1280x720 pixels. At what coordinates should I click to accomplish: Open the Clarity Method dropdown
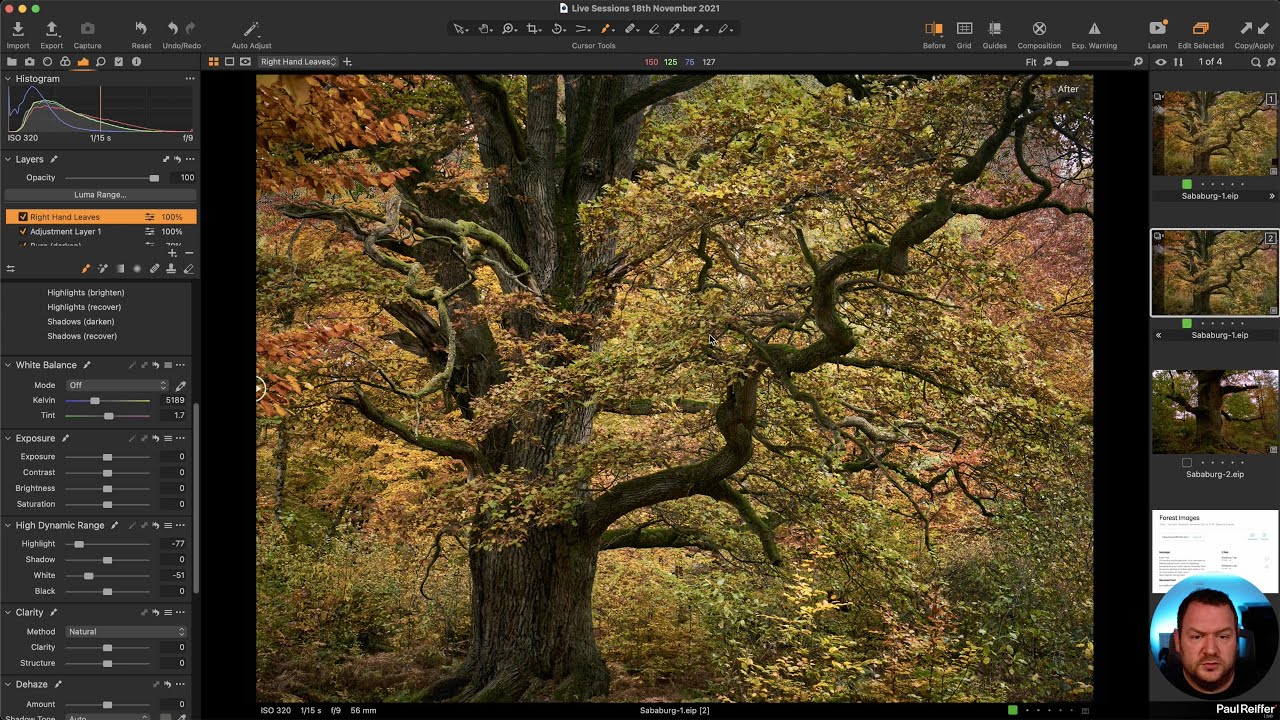click(x=126, y=632)
